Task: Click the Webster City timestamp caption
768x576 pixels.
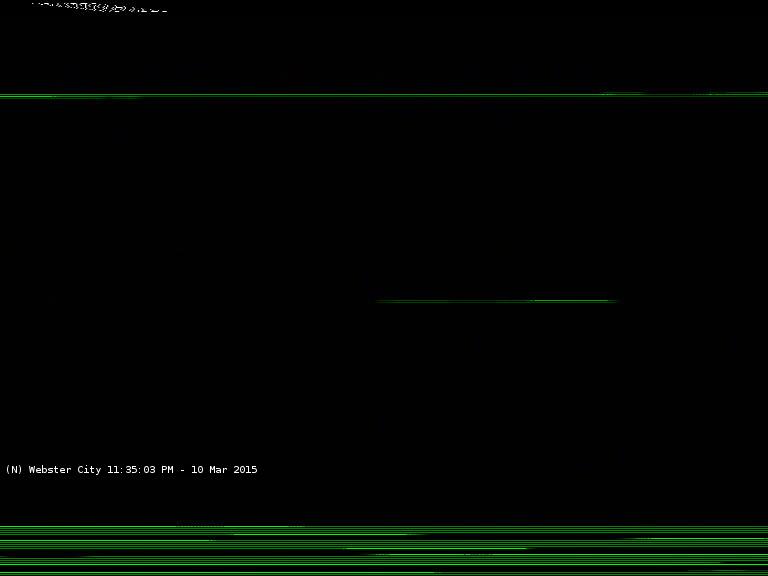Action: pos(131,469)
